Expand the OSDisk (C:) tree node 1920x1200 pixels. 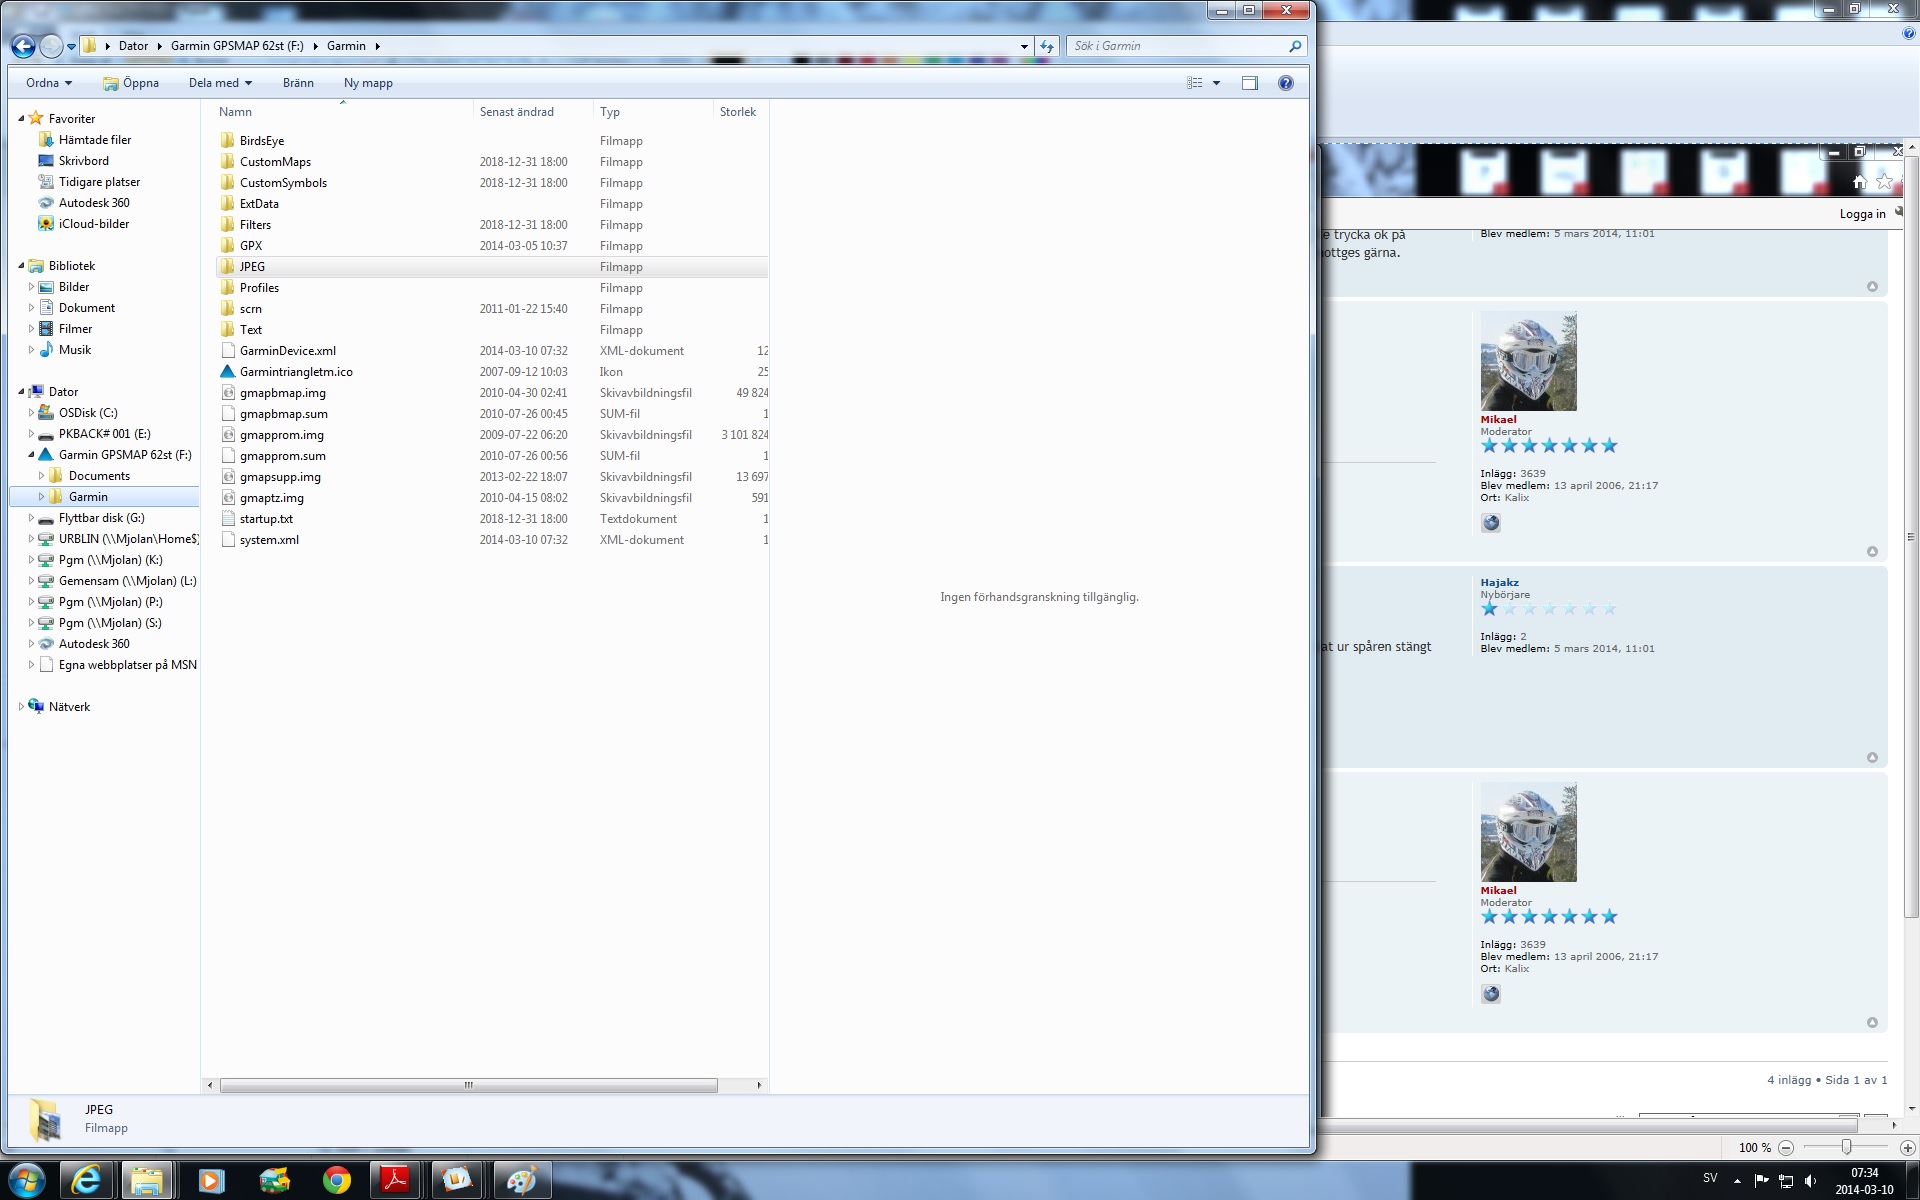click(31, 413)
